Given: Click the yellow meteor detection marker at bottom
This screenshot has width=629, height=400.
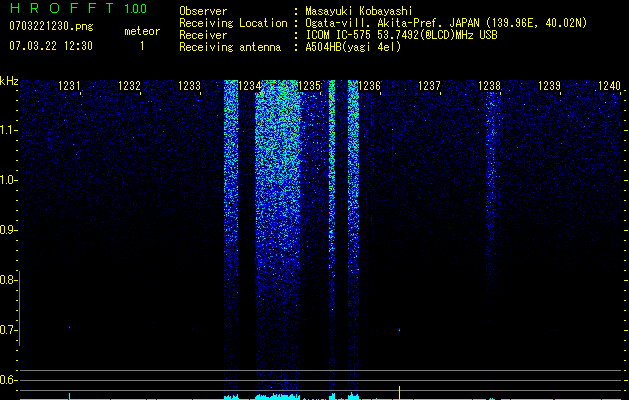Looking at the screenshot, I should (x=399, y=393).
